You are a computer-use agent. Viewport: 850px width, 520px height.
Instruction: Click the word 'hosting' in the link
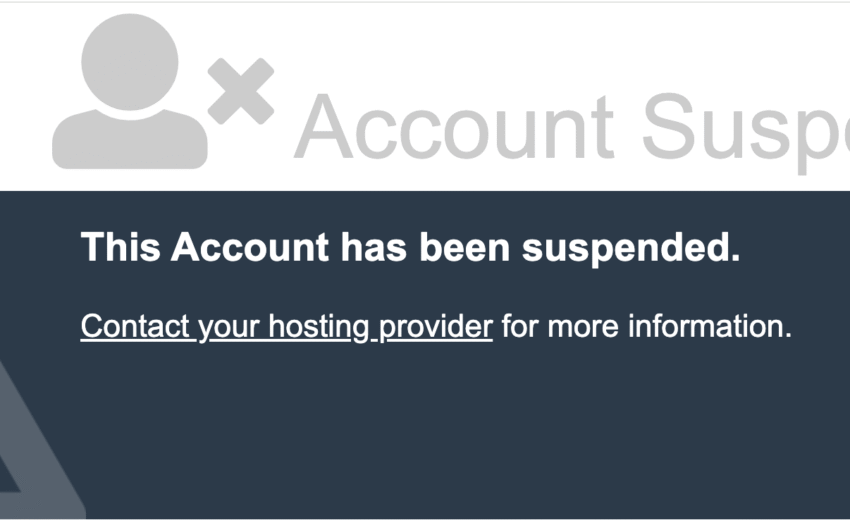[319, 327]
